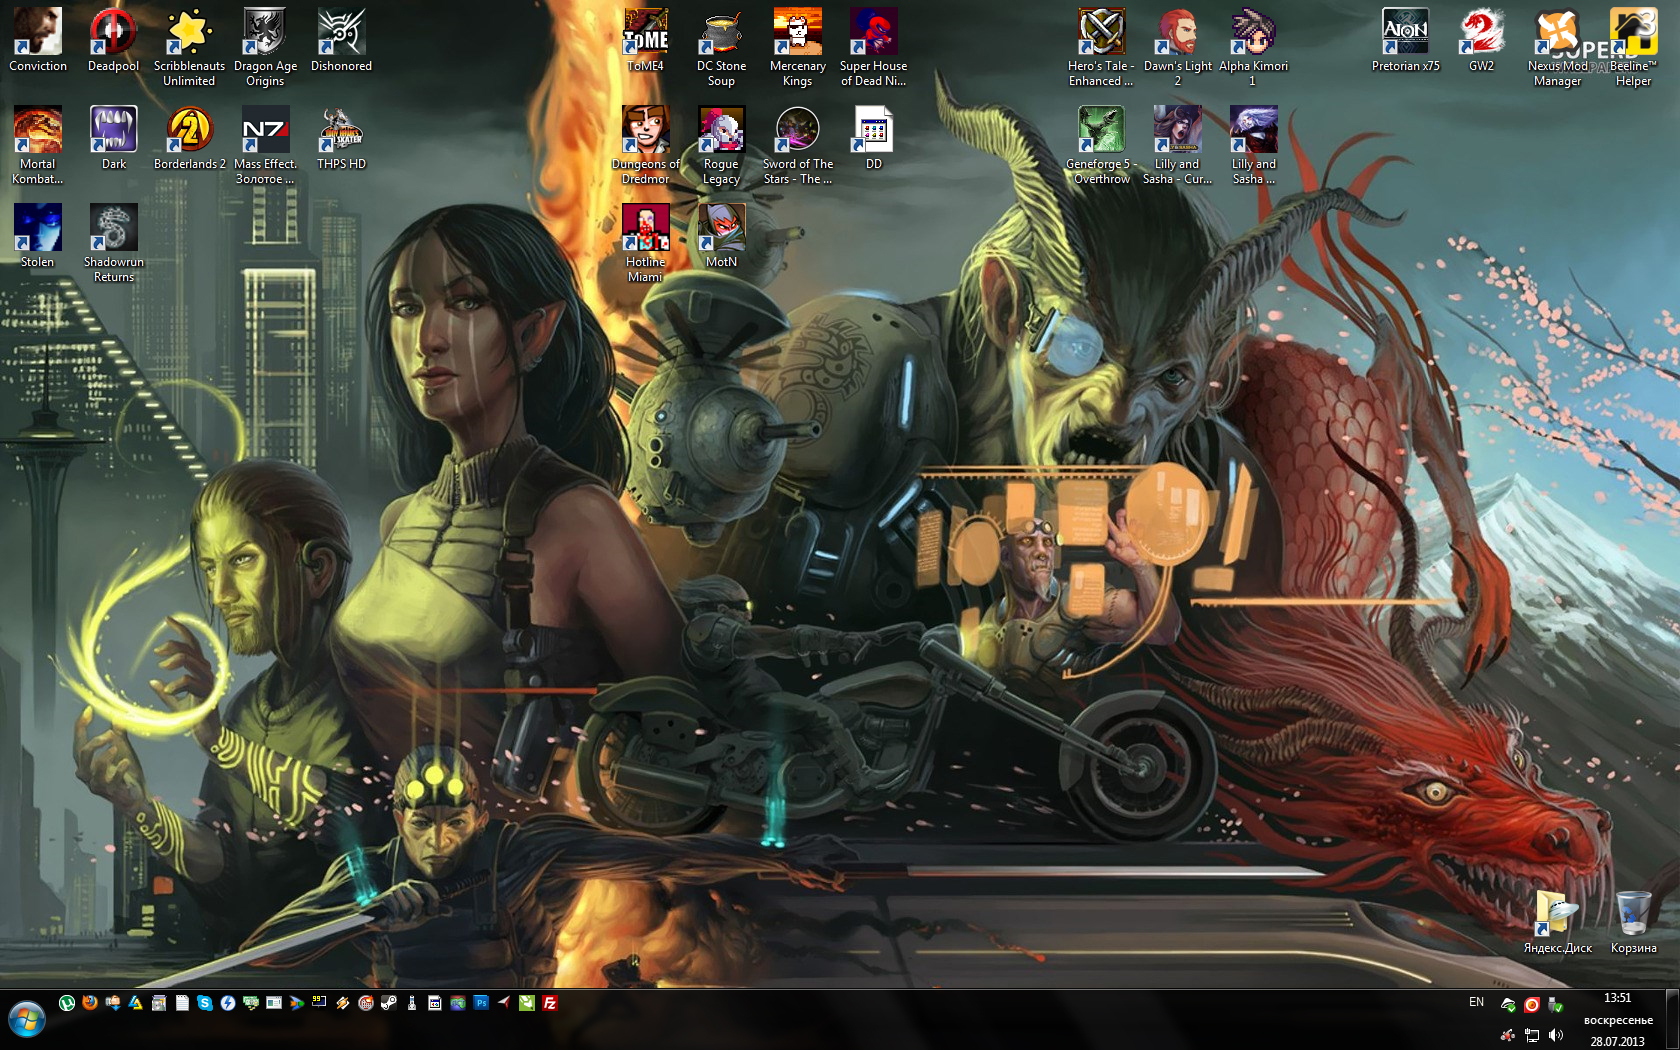Screen dimensions: 1680x1050
Task: Launch the Deadpool game shortcut
Action: [x=114, y=40]
